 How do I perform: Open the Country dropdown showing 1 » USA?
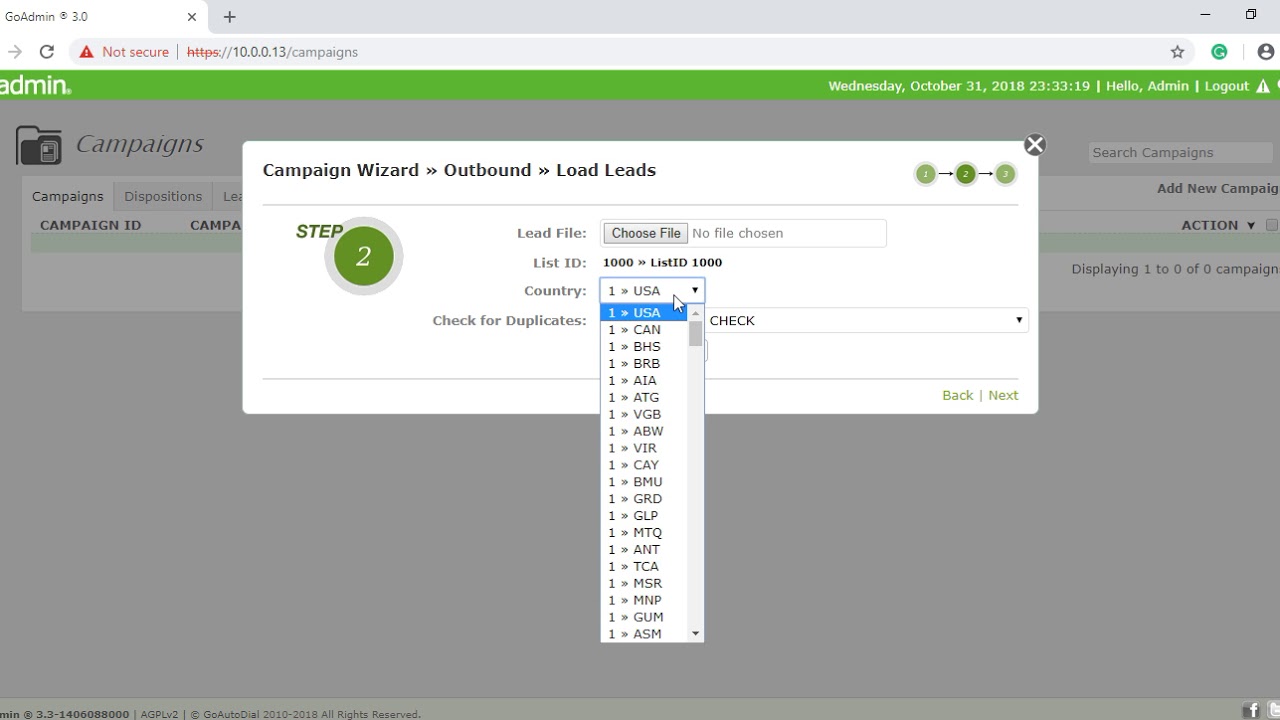(x=652, y=291)
